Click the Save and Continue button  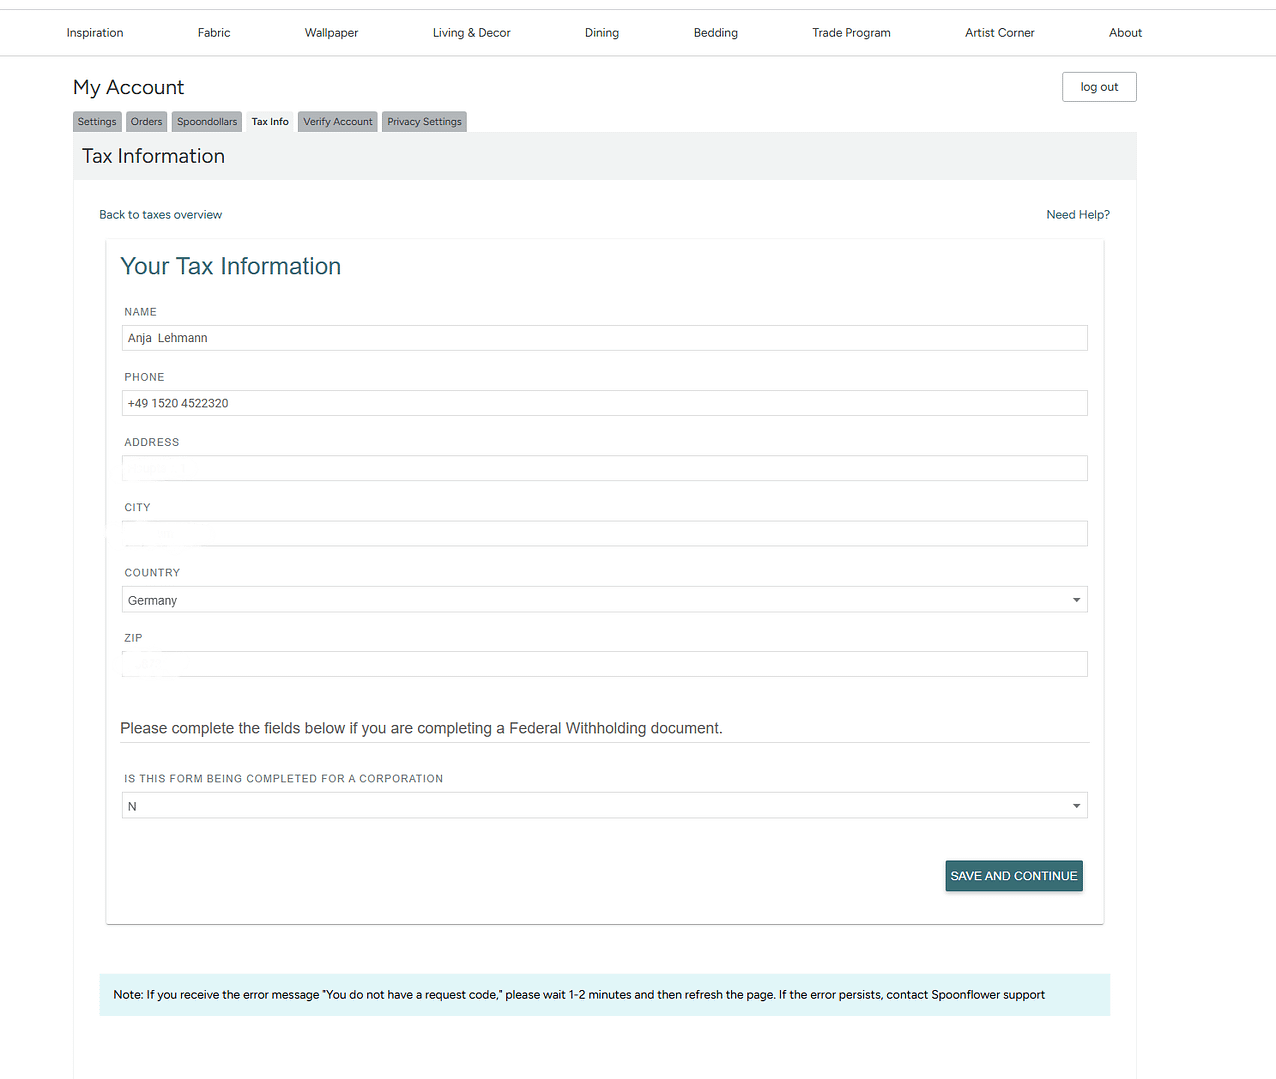click(x=1013, y=876)
